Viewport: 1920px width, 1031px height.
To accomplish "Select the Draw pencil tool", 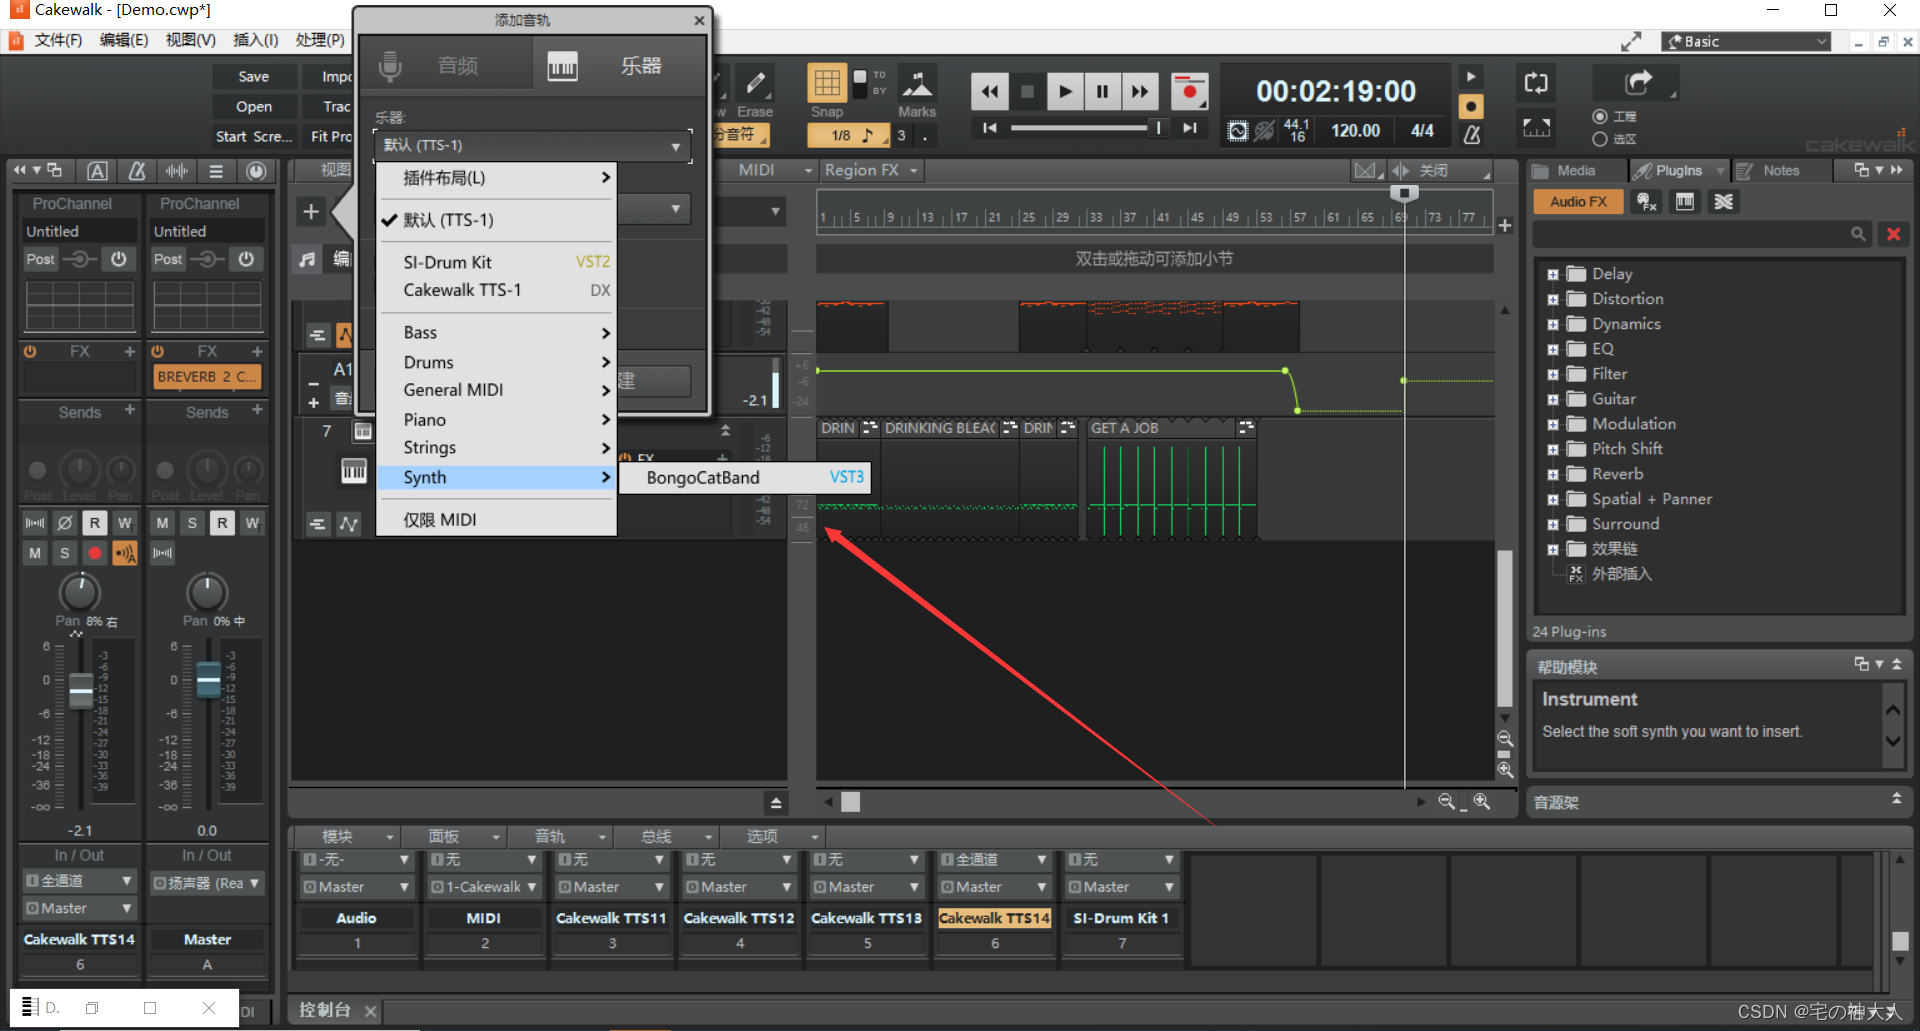I will [x=755, y=82].
